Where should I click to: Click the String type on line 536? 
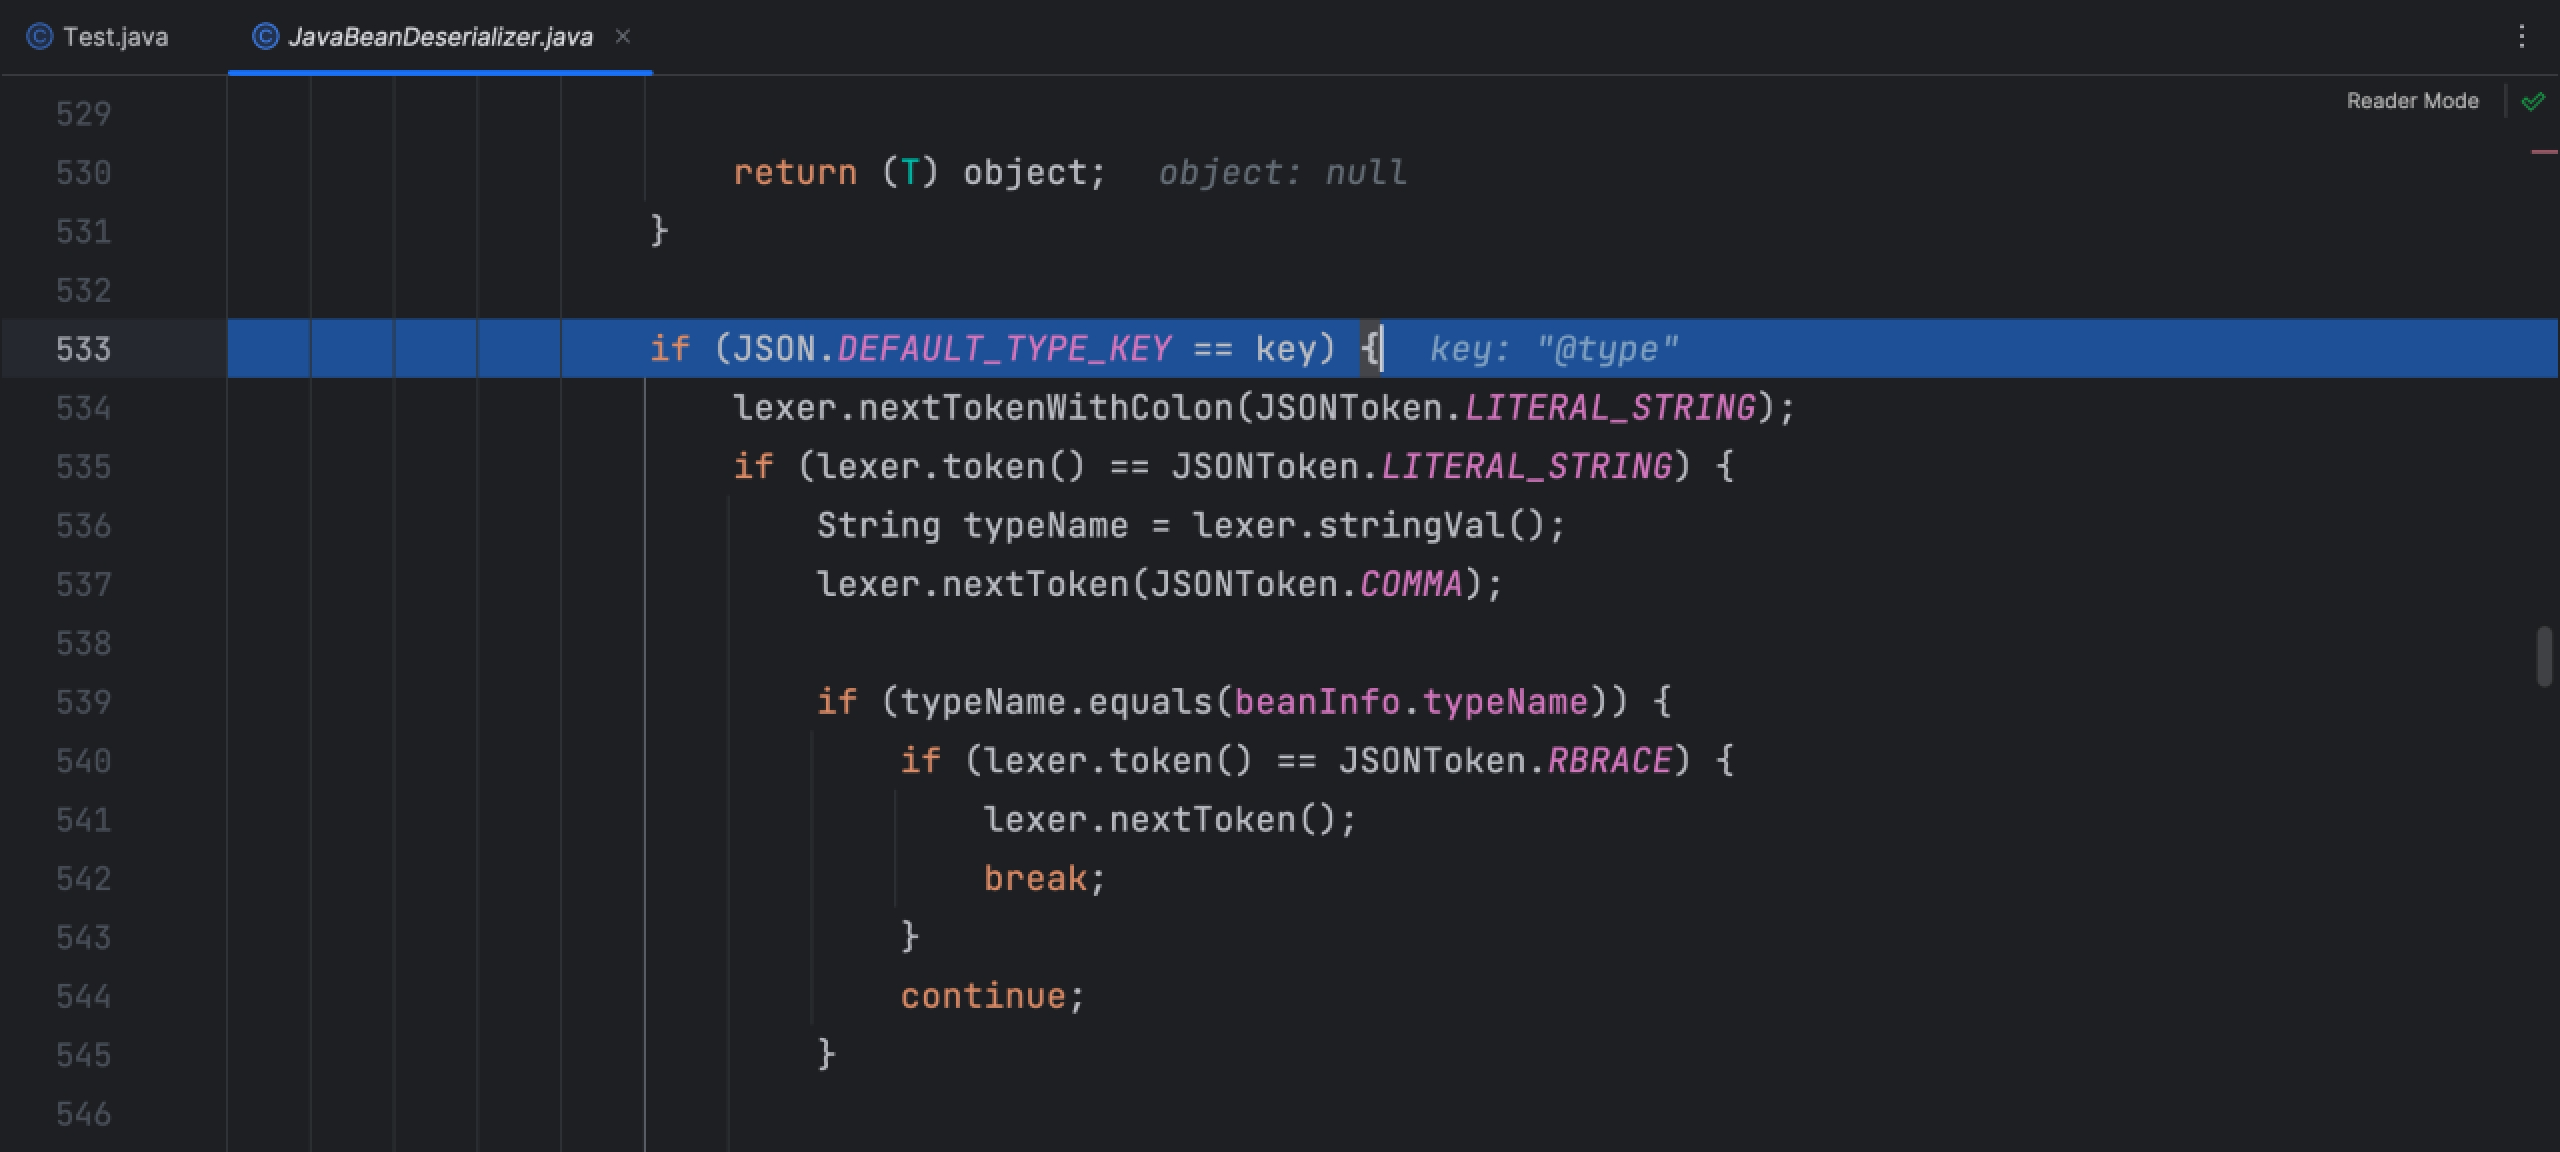(879, 526)
